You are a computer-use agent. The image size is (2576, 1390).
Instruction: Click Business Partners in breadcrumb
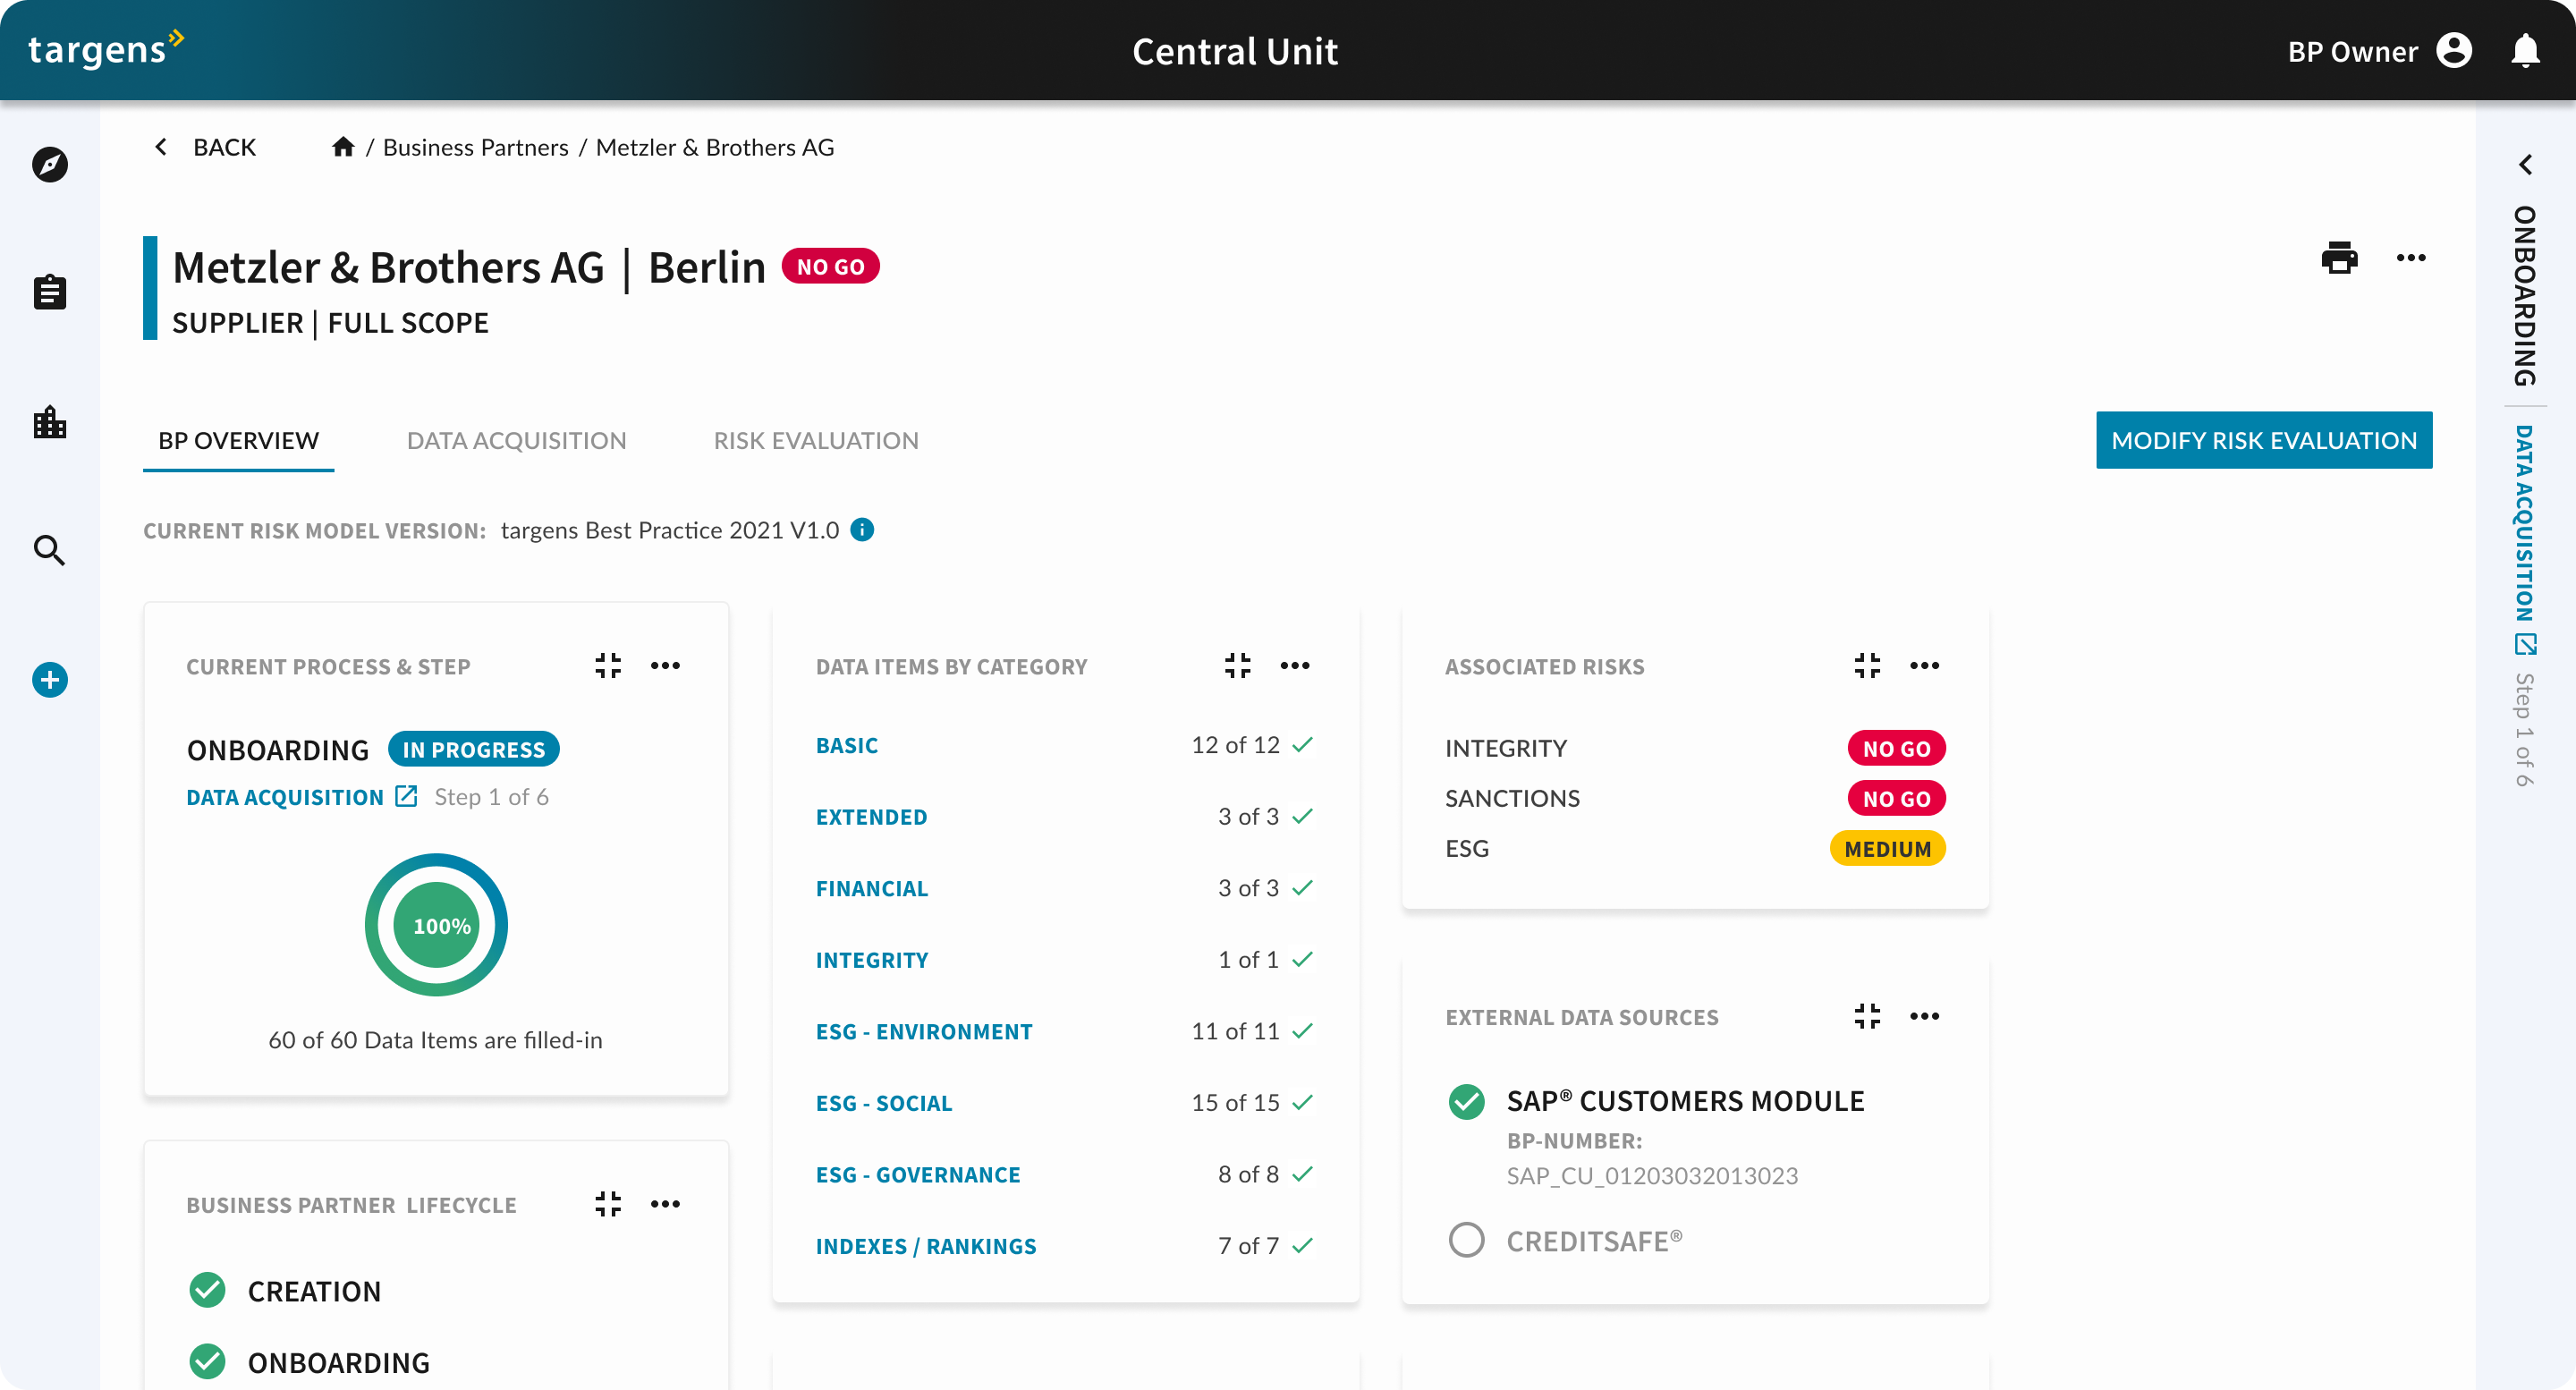(475, 147)
